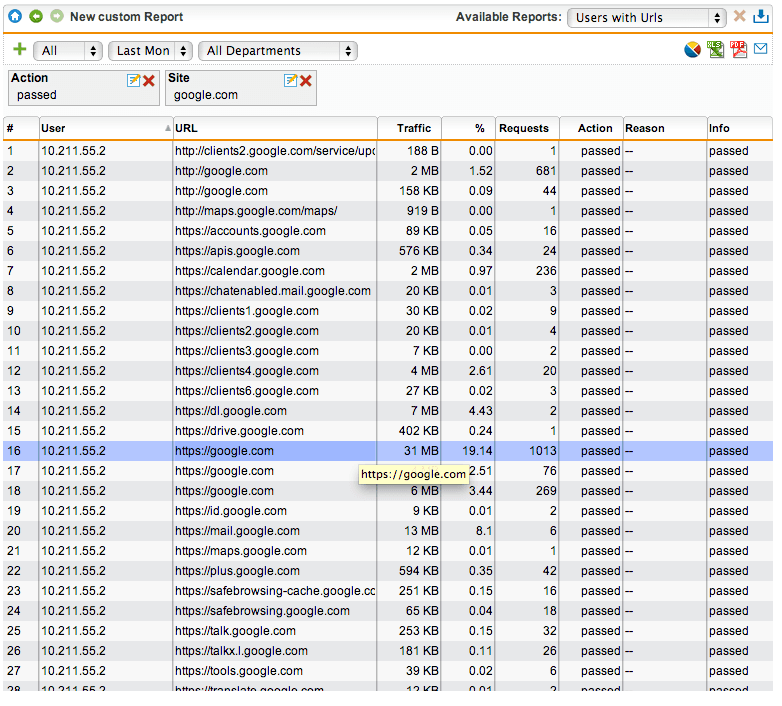
Task: Export the report to PDF
Action: 738,49
